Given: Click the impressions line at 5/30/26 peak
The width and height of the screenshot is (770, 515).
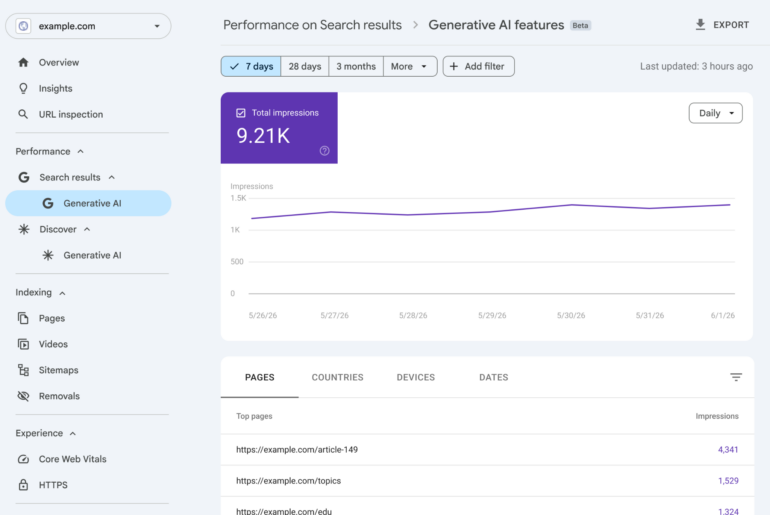Looking at the screenshot, I should click(572, 205).
